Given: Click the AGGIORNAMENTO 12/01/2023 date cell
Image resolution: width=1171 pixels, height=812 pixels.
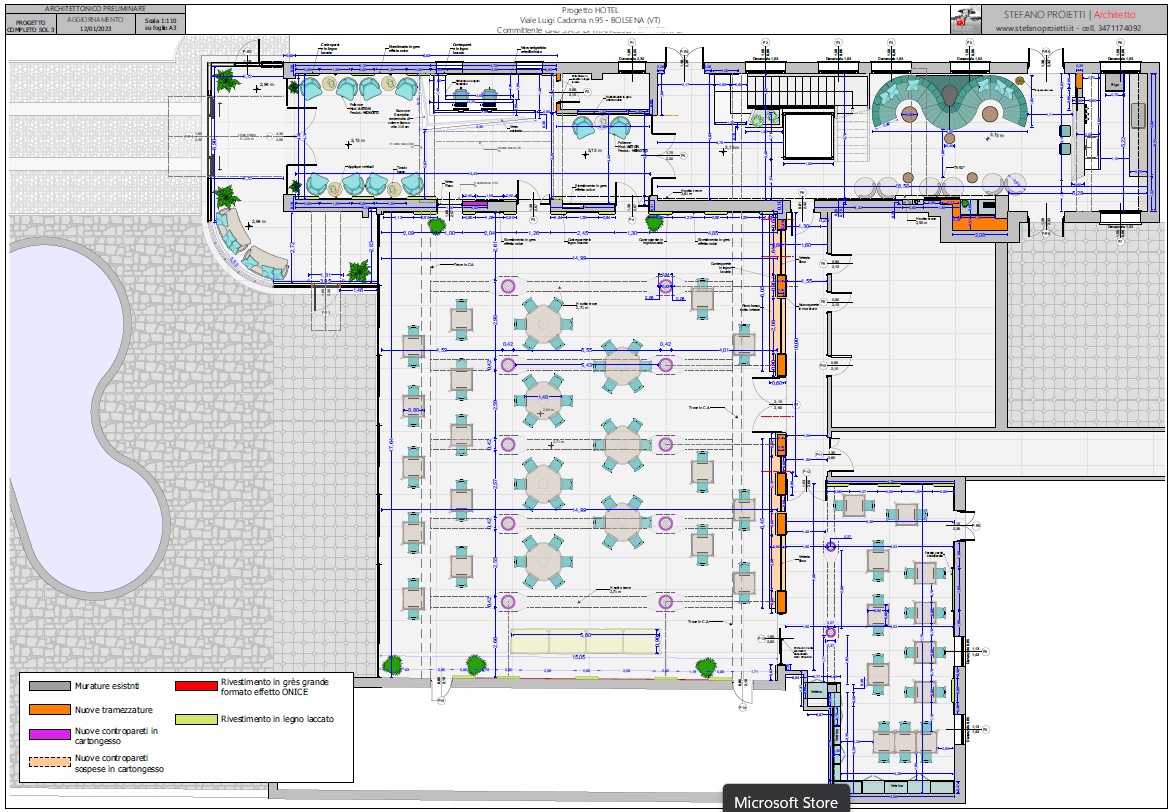Looking at the screenshot, I should [x=95, y=24].
